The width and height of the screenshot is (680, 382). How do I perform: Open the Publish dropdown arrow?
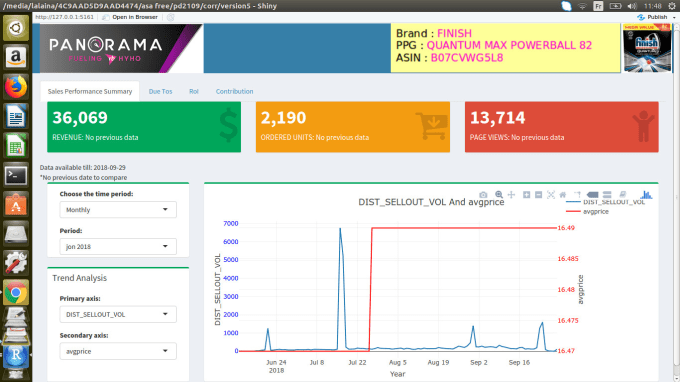tap(674, 17)
